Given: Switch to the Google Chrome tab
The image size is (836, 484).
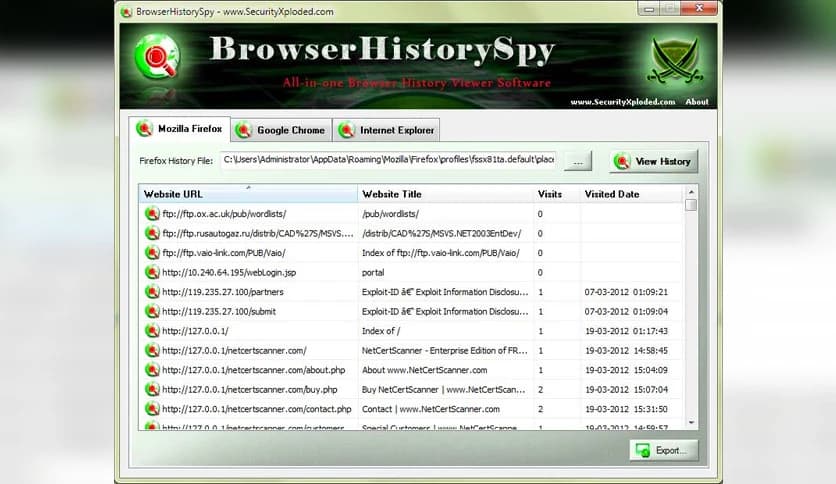Looking at the screenshot, I should point(282,130).
